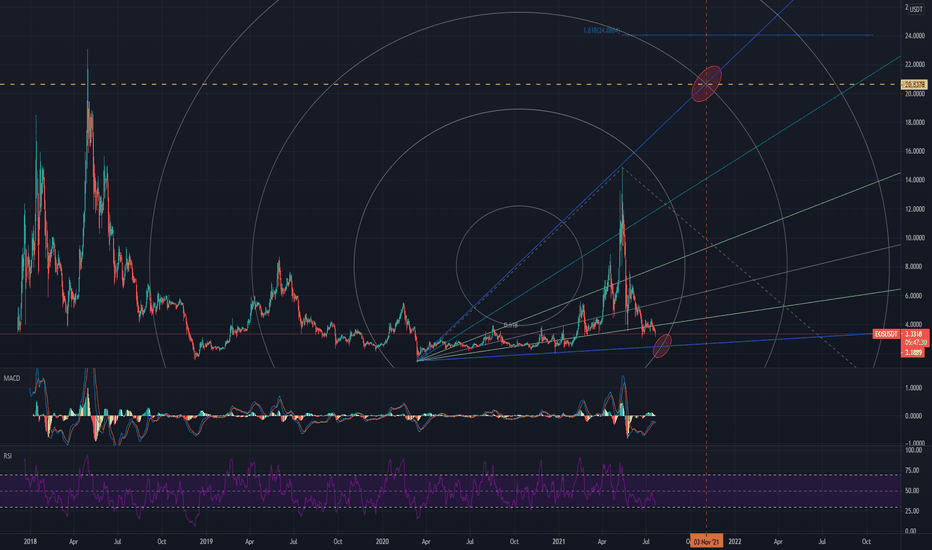Click the 14.0000 price axis value
Viewport: 932px width, 550px height.
[914, 180]
